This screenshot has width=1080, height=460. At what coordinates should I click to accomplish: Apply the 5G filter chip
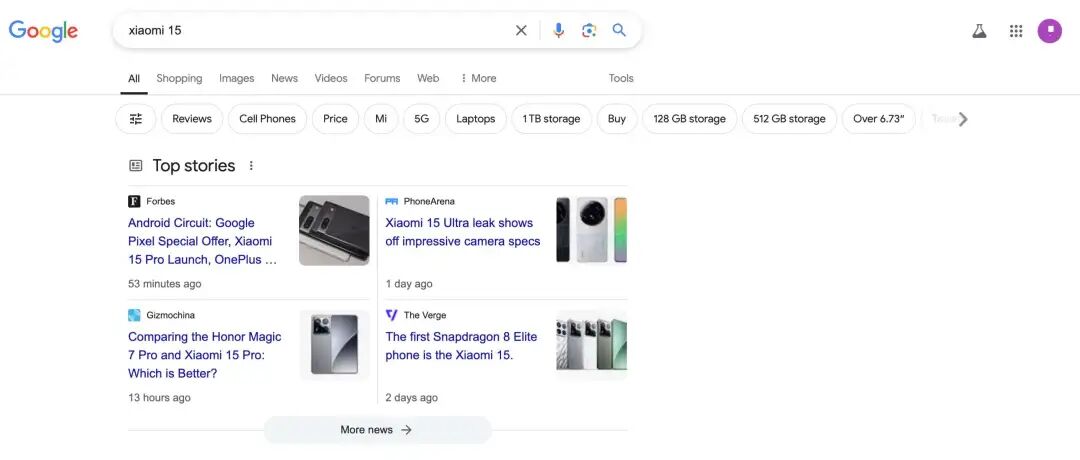click(422, 118)
